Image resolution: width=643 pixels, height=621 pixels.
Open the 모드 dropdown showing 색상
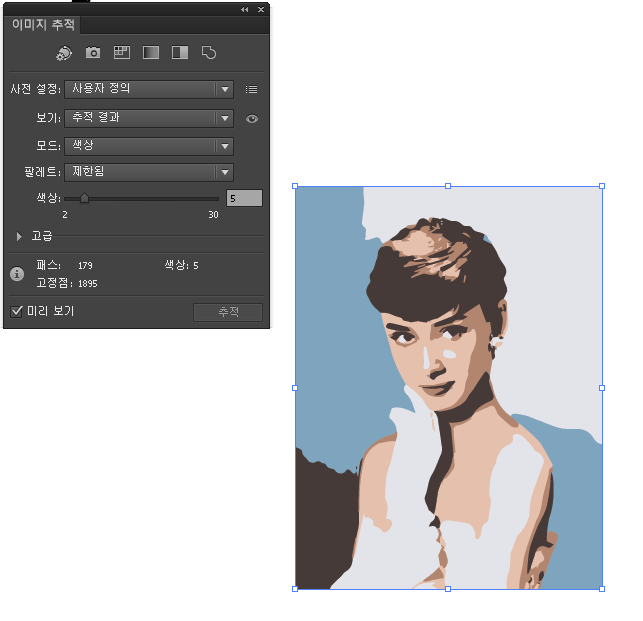pos(149,146)
